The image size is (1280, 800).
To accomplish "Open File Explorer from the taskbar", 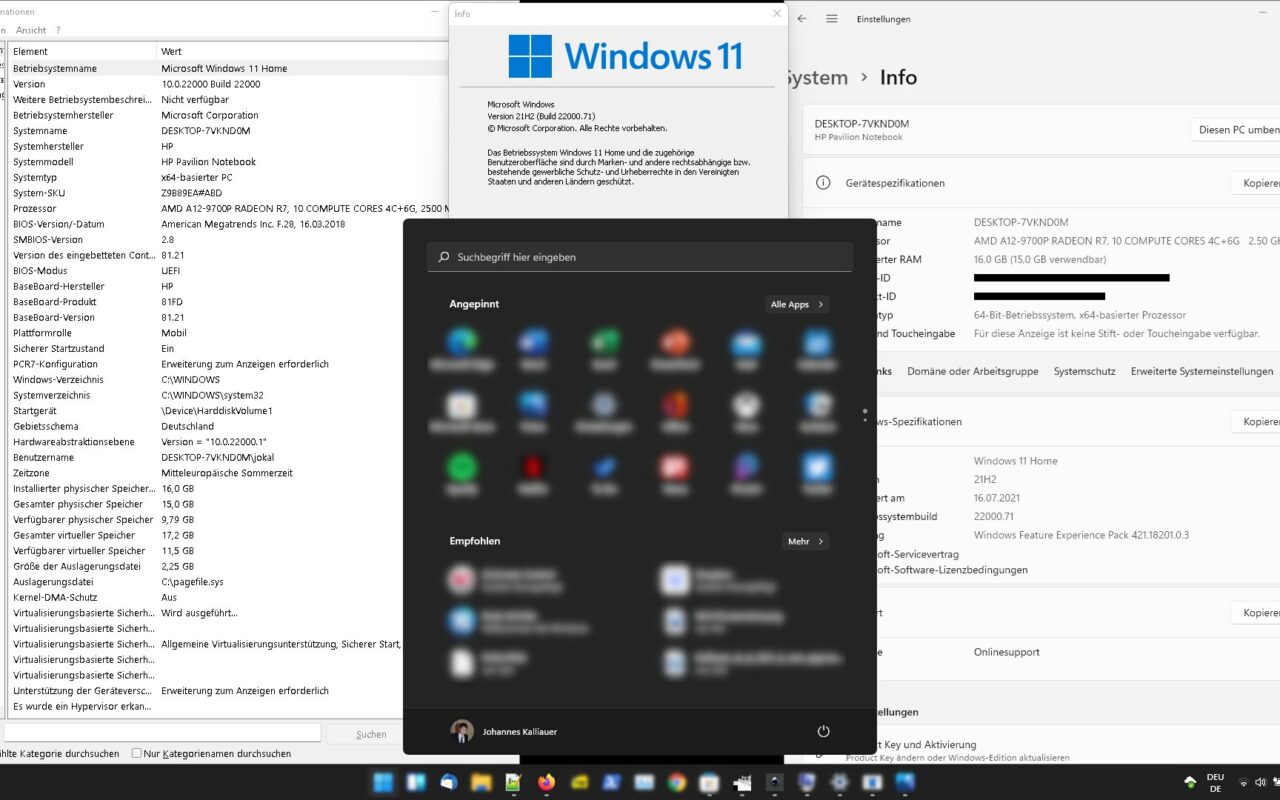I will (481, 782).
